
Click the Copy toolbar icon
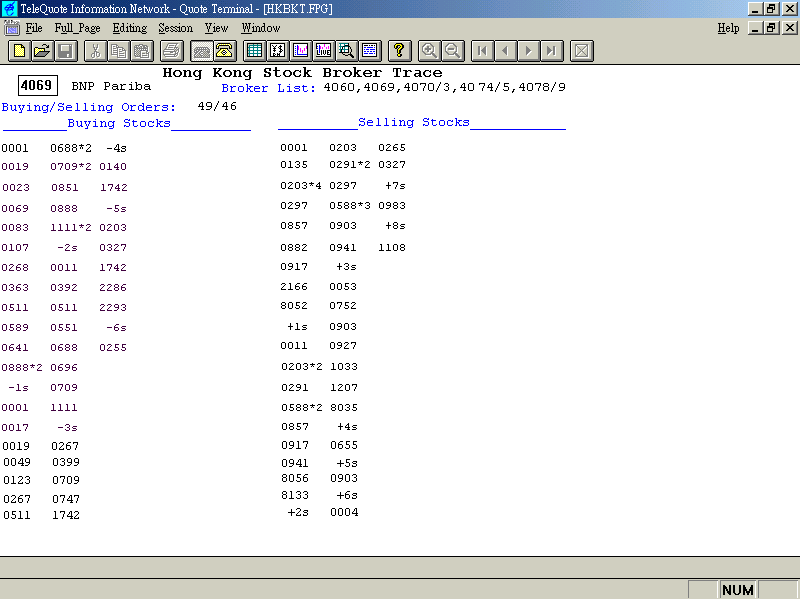(118, 51)
